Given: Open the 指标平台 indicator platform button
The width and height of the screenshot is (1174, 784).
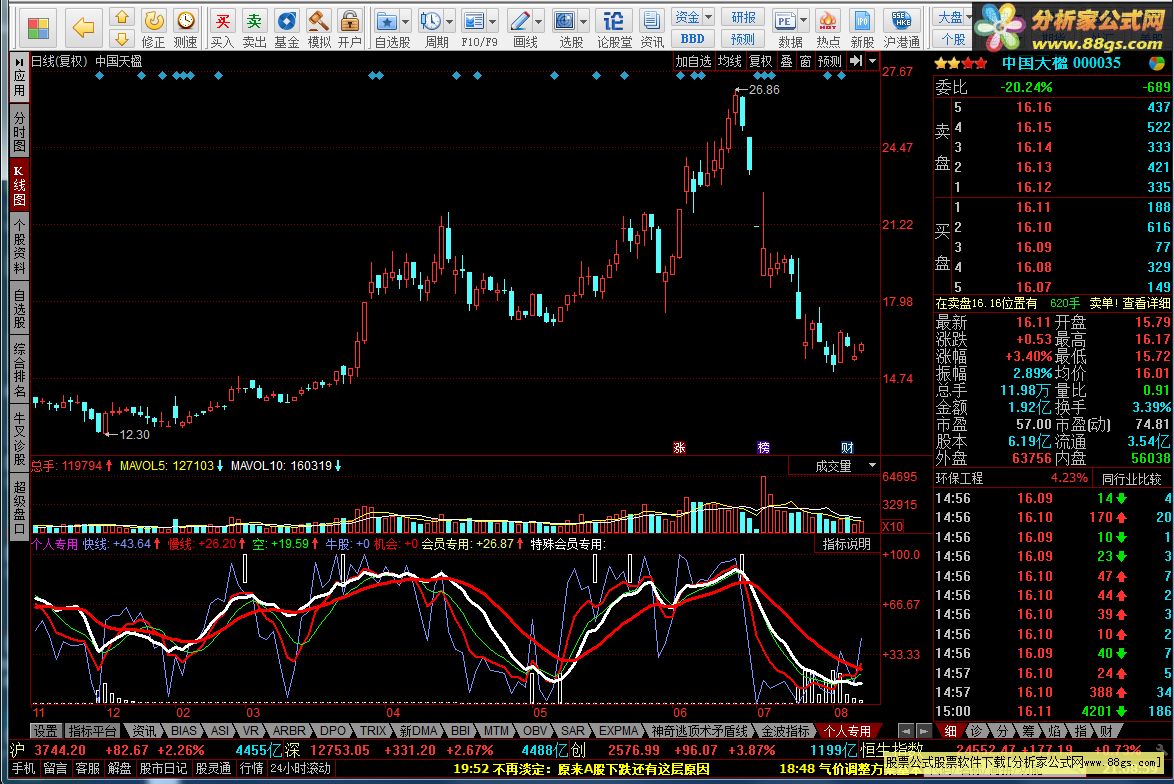Looking at the screenshot, I should (93, 731).
